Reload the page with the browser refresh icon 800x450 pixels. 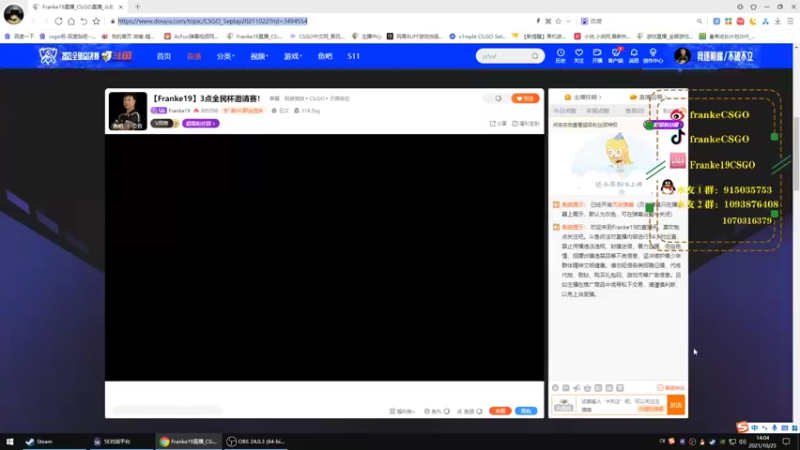pos(59,21)
